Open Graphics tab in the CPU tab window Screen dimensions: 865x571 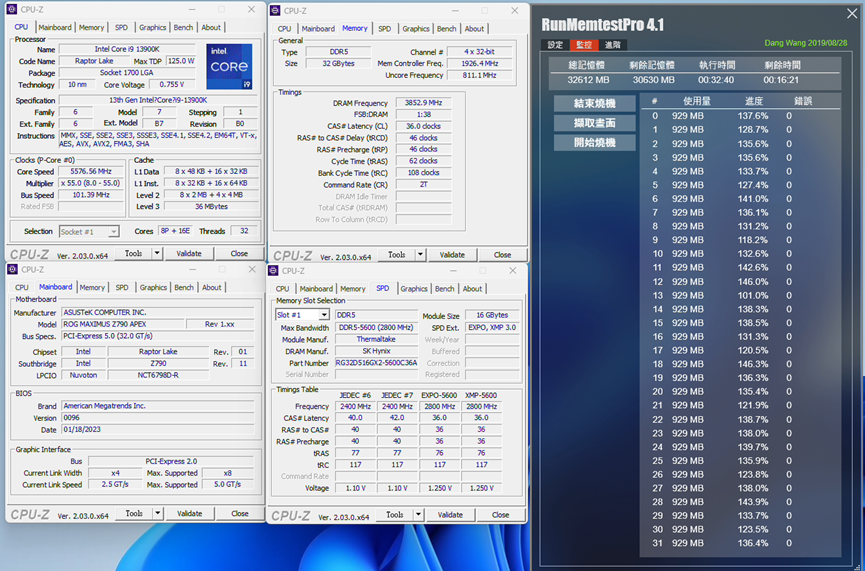coord(152,27)
